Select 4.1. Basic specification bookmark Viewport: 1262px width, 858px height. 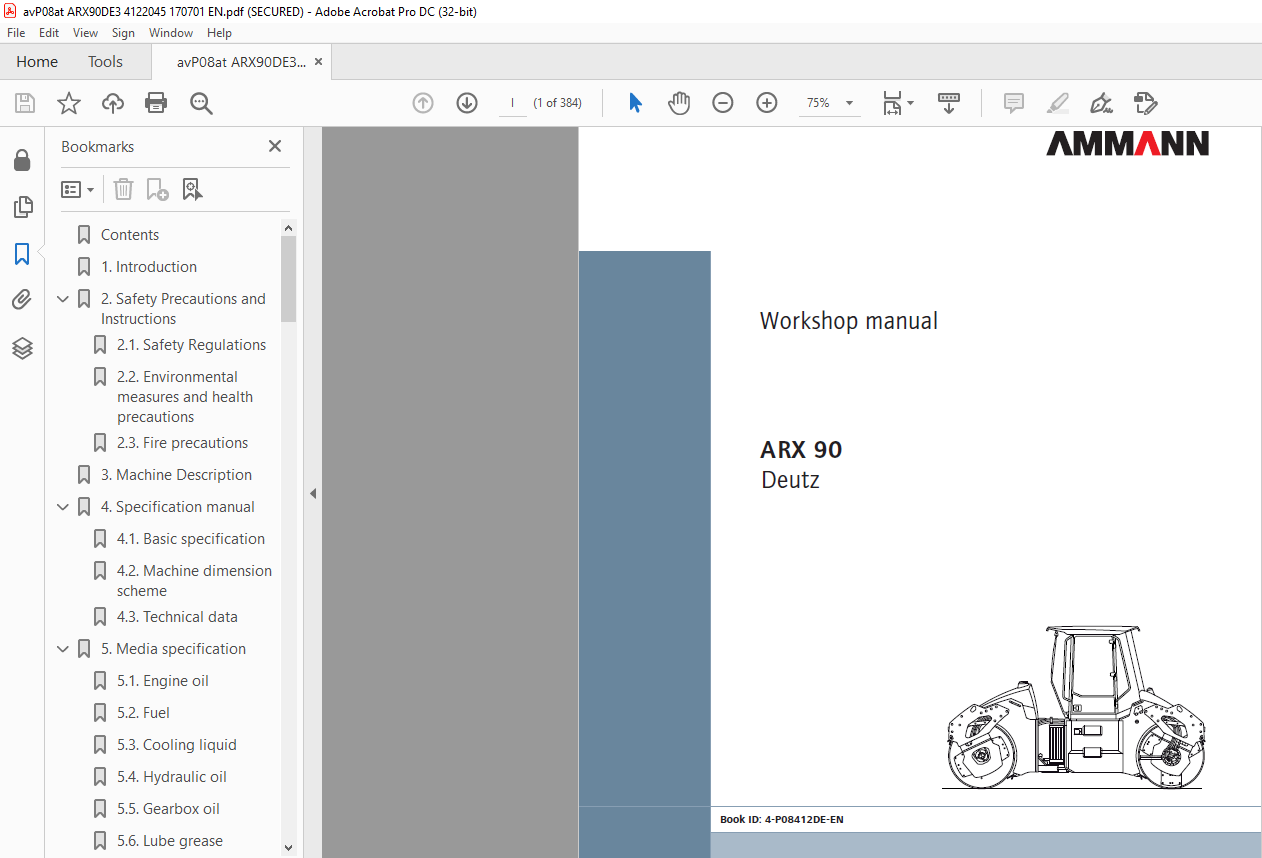coord(191,539)
